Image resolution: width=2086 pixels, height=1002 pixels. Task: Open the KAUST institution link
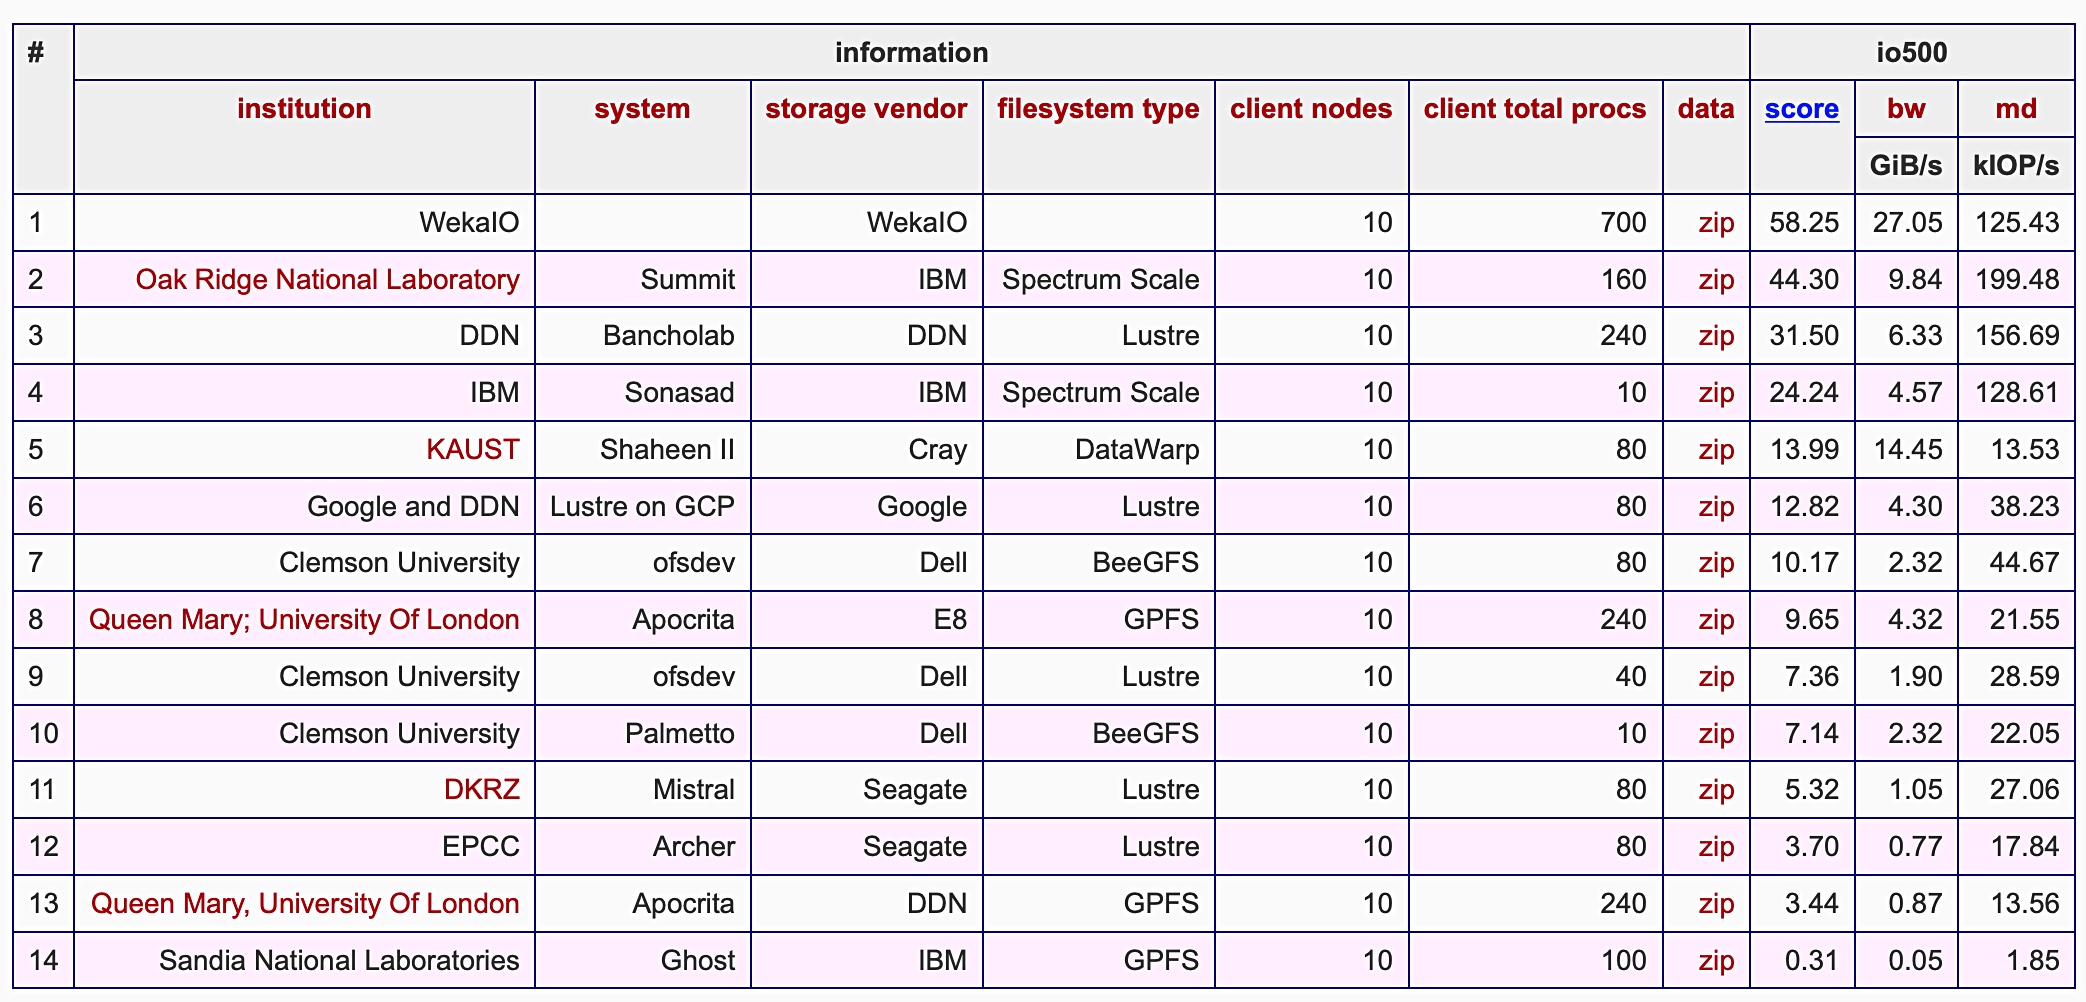tap(473, 449)
